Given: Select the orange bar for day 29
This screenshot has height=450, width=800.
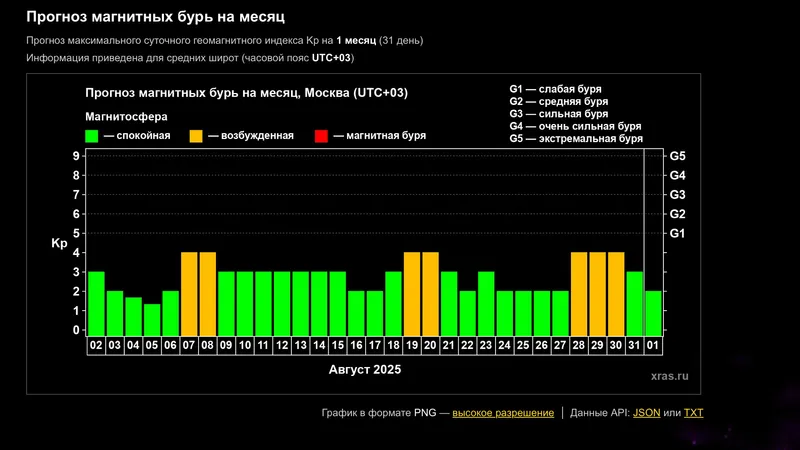Looking at the screenshot, I should (x=597, y=293).
